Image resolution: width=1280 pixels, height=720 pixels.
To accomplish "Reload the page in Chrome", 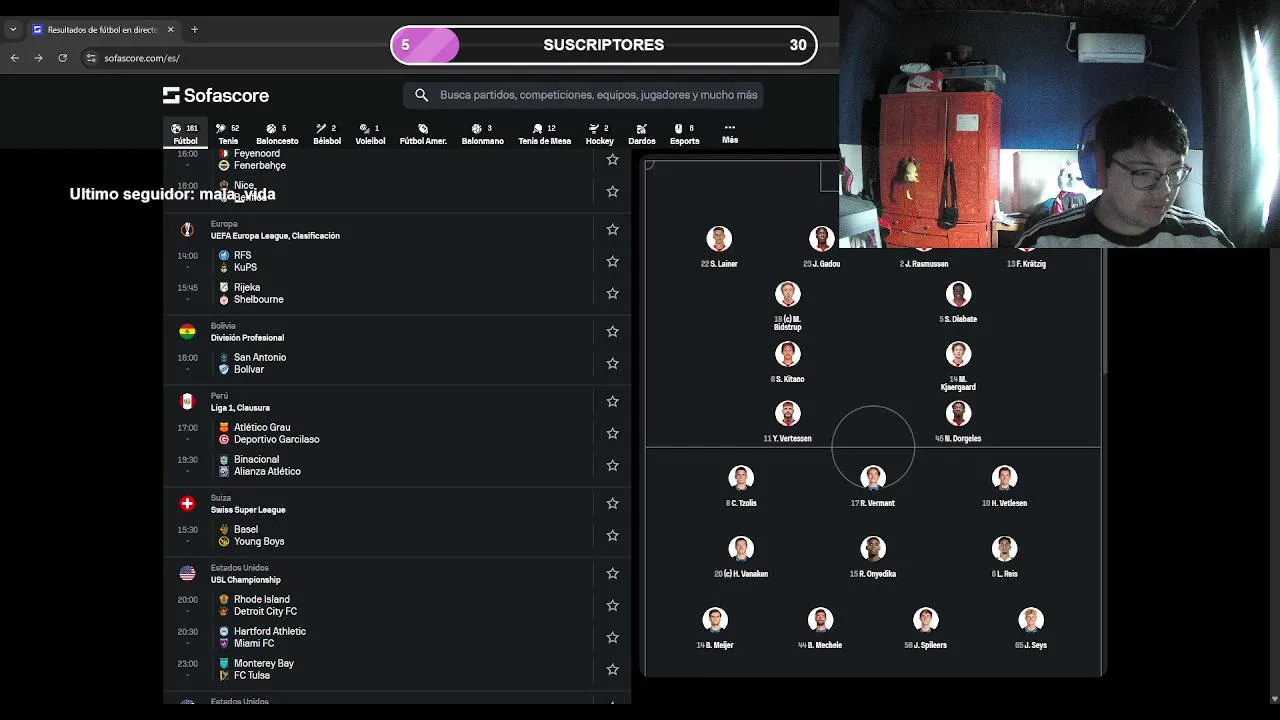I will tap(62, 58).
